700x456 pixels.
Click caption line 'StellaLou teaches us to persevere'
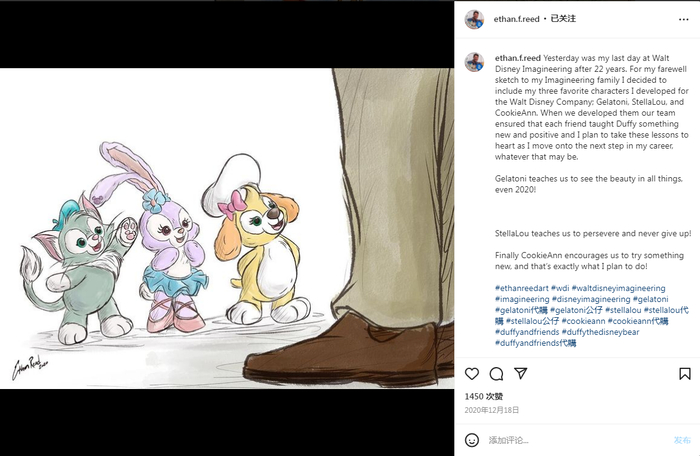pos(593,233)
